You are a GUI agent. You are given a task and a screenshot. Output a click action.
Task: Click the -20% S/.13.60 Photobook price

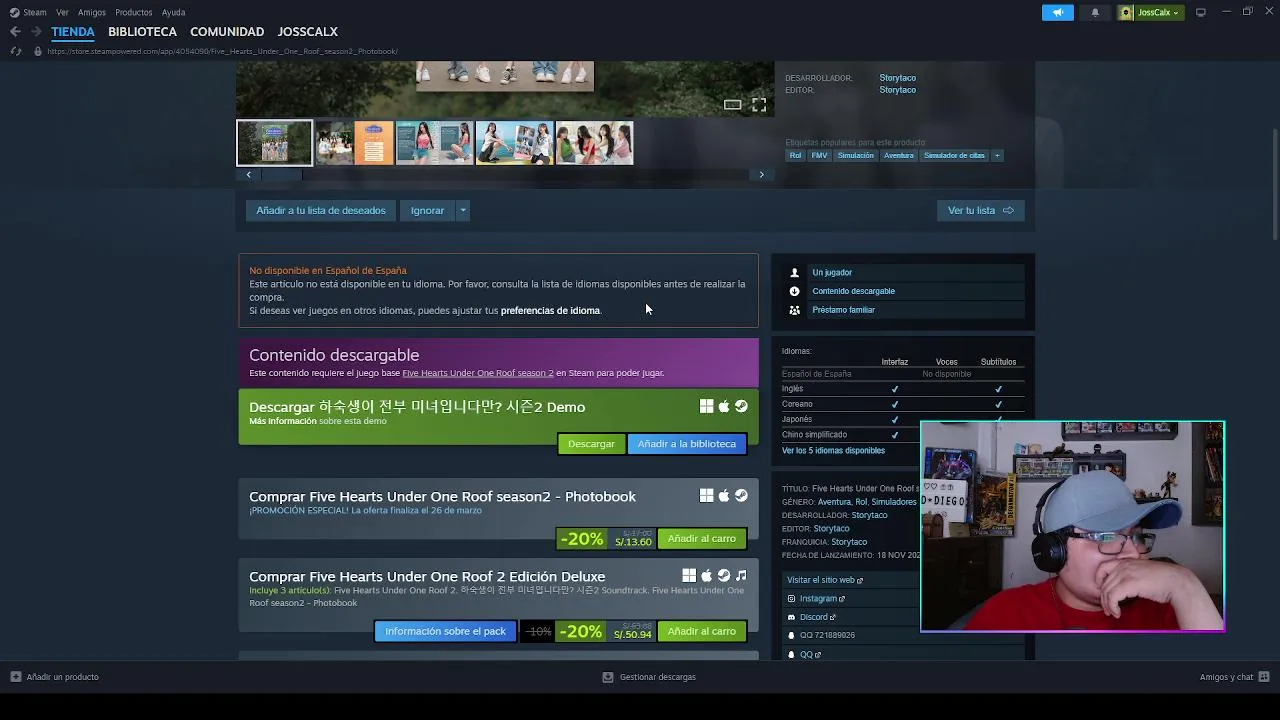(606, 538)
